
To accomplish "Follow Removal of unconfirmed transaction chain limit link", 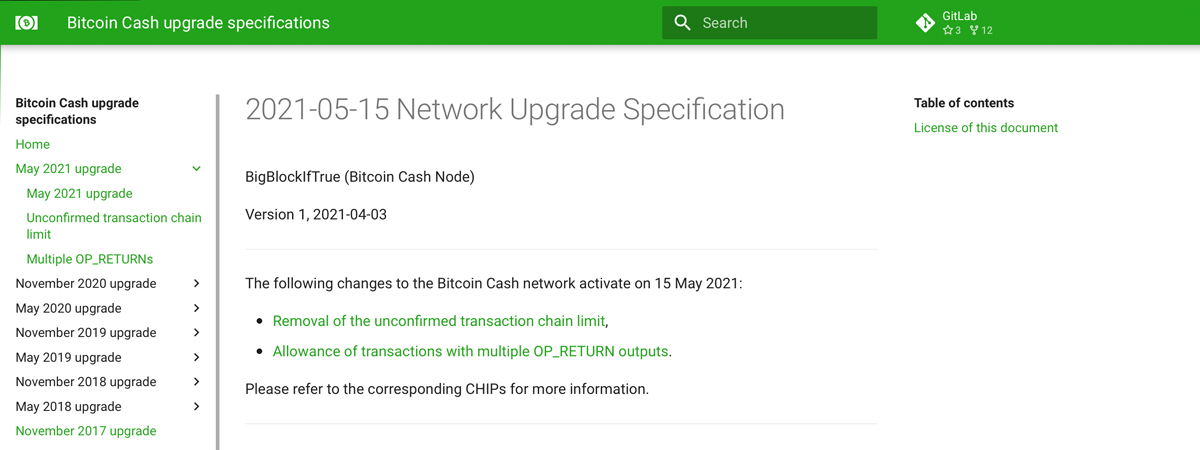I will 439,321.
